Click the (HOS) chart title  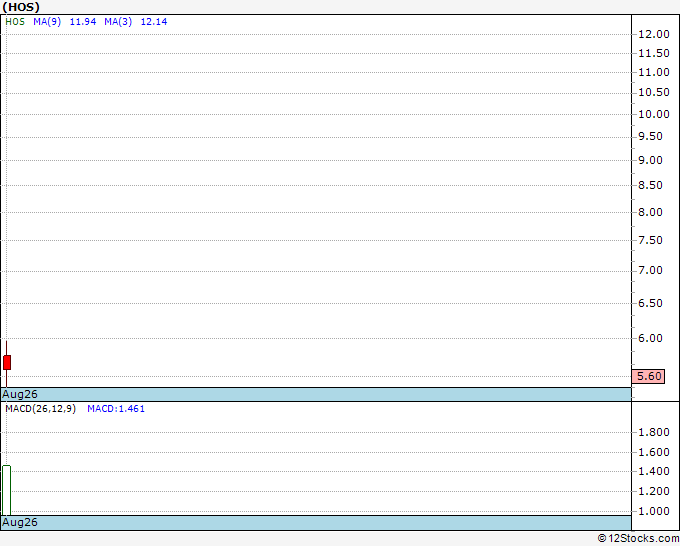click(x=21, y=7)
